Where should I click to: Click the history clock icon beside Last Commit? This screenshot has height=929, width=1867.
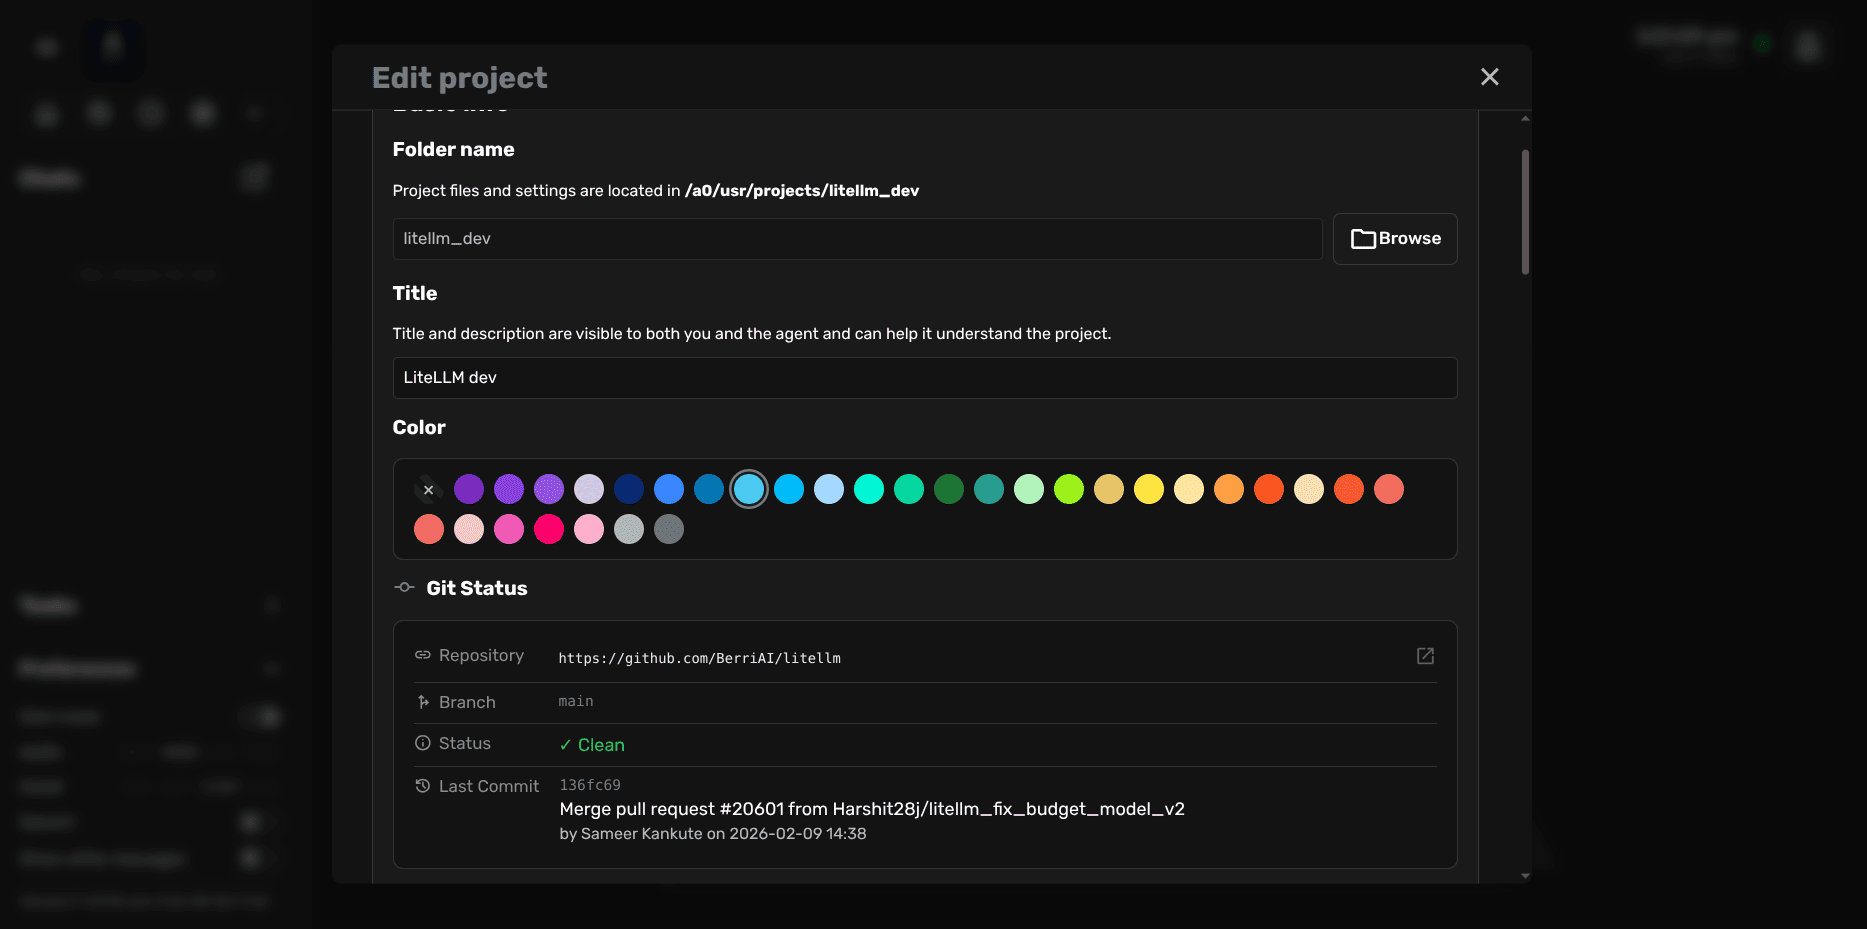pyautogui.click(x=422, y=786)
